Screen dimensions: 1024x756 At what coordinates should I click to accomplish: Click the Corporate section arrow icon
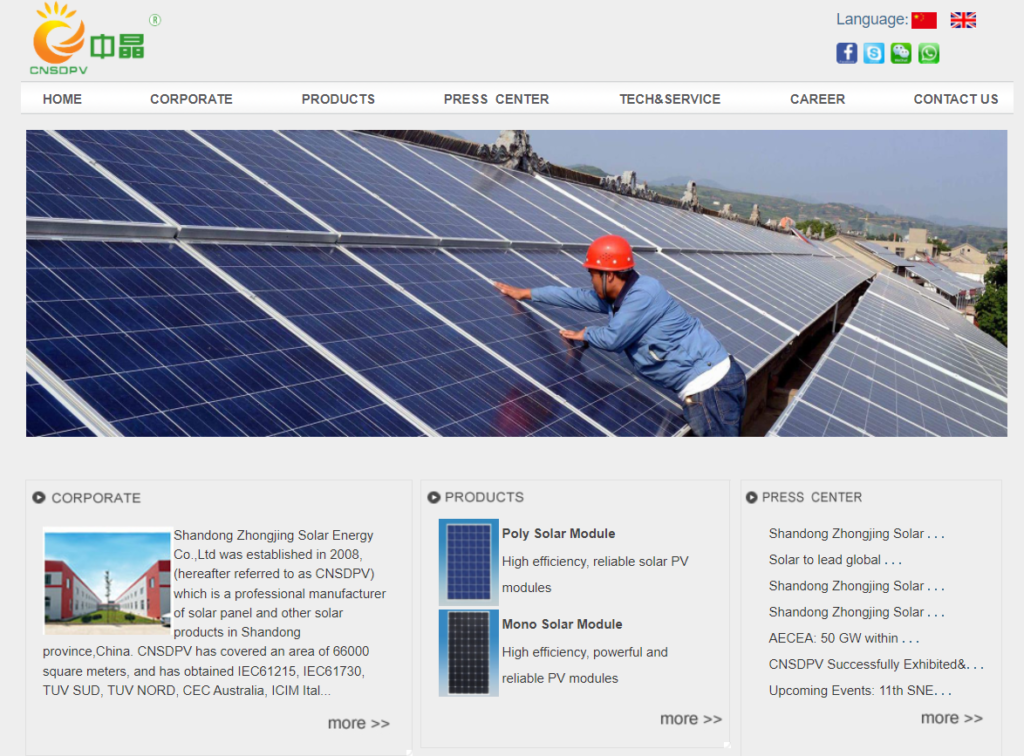[39, 497]
